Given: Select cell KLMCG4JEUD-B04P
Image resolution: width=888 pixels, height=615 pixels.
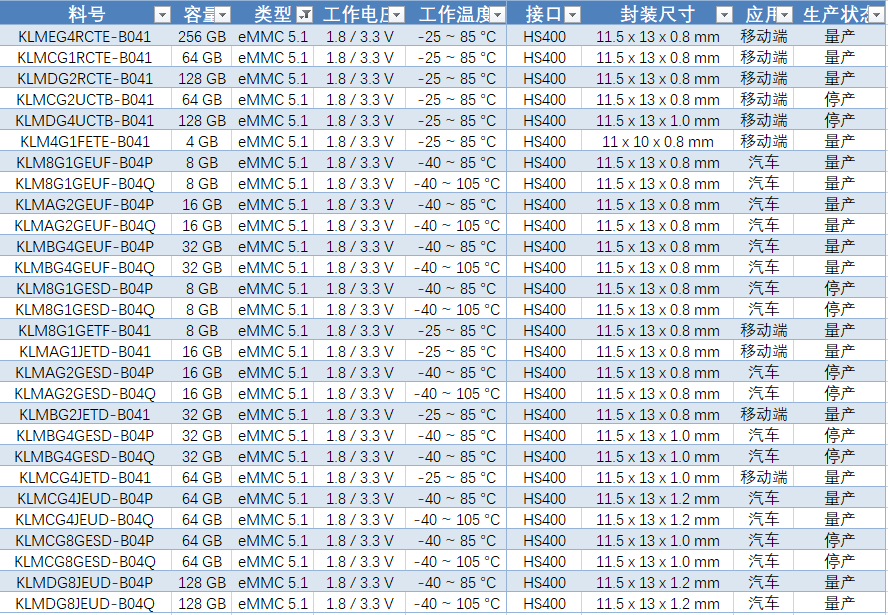Looking at the screenshot, I should click(85, 498).
